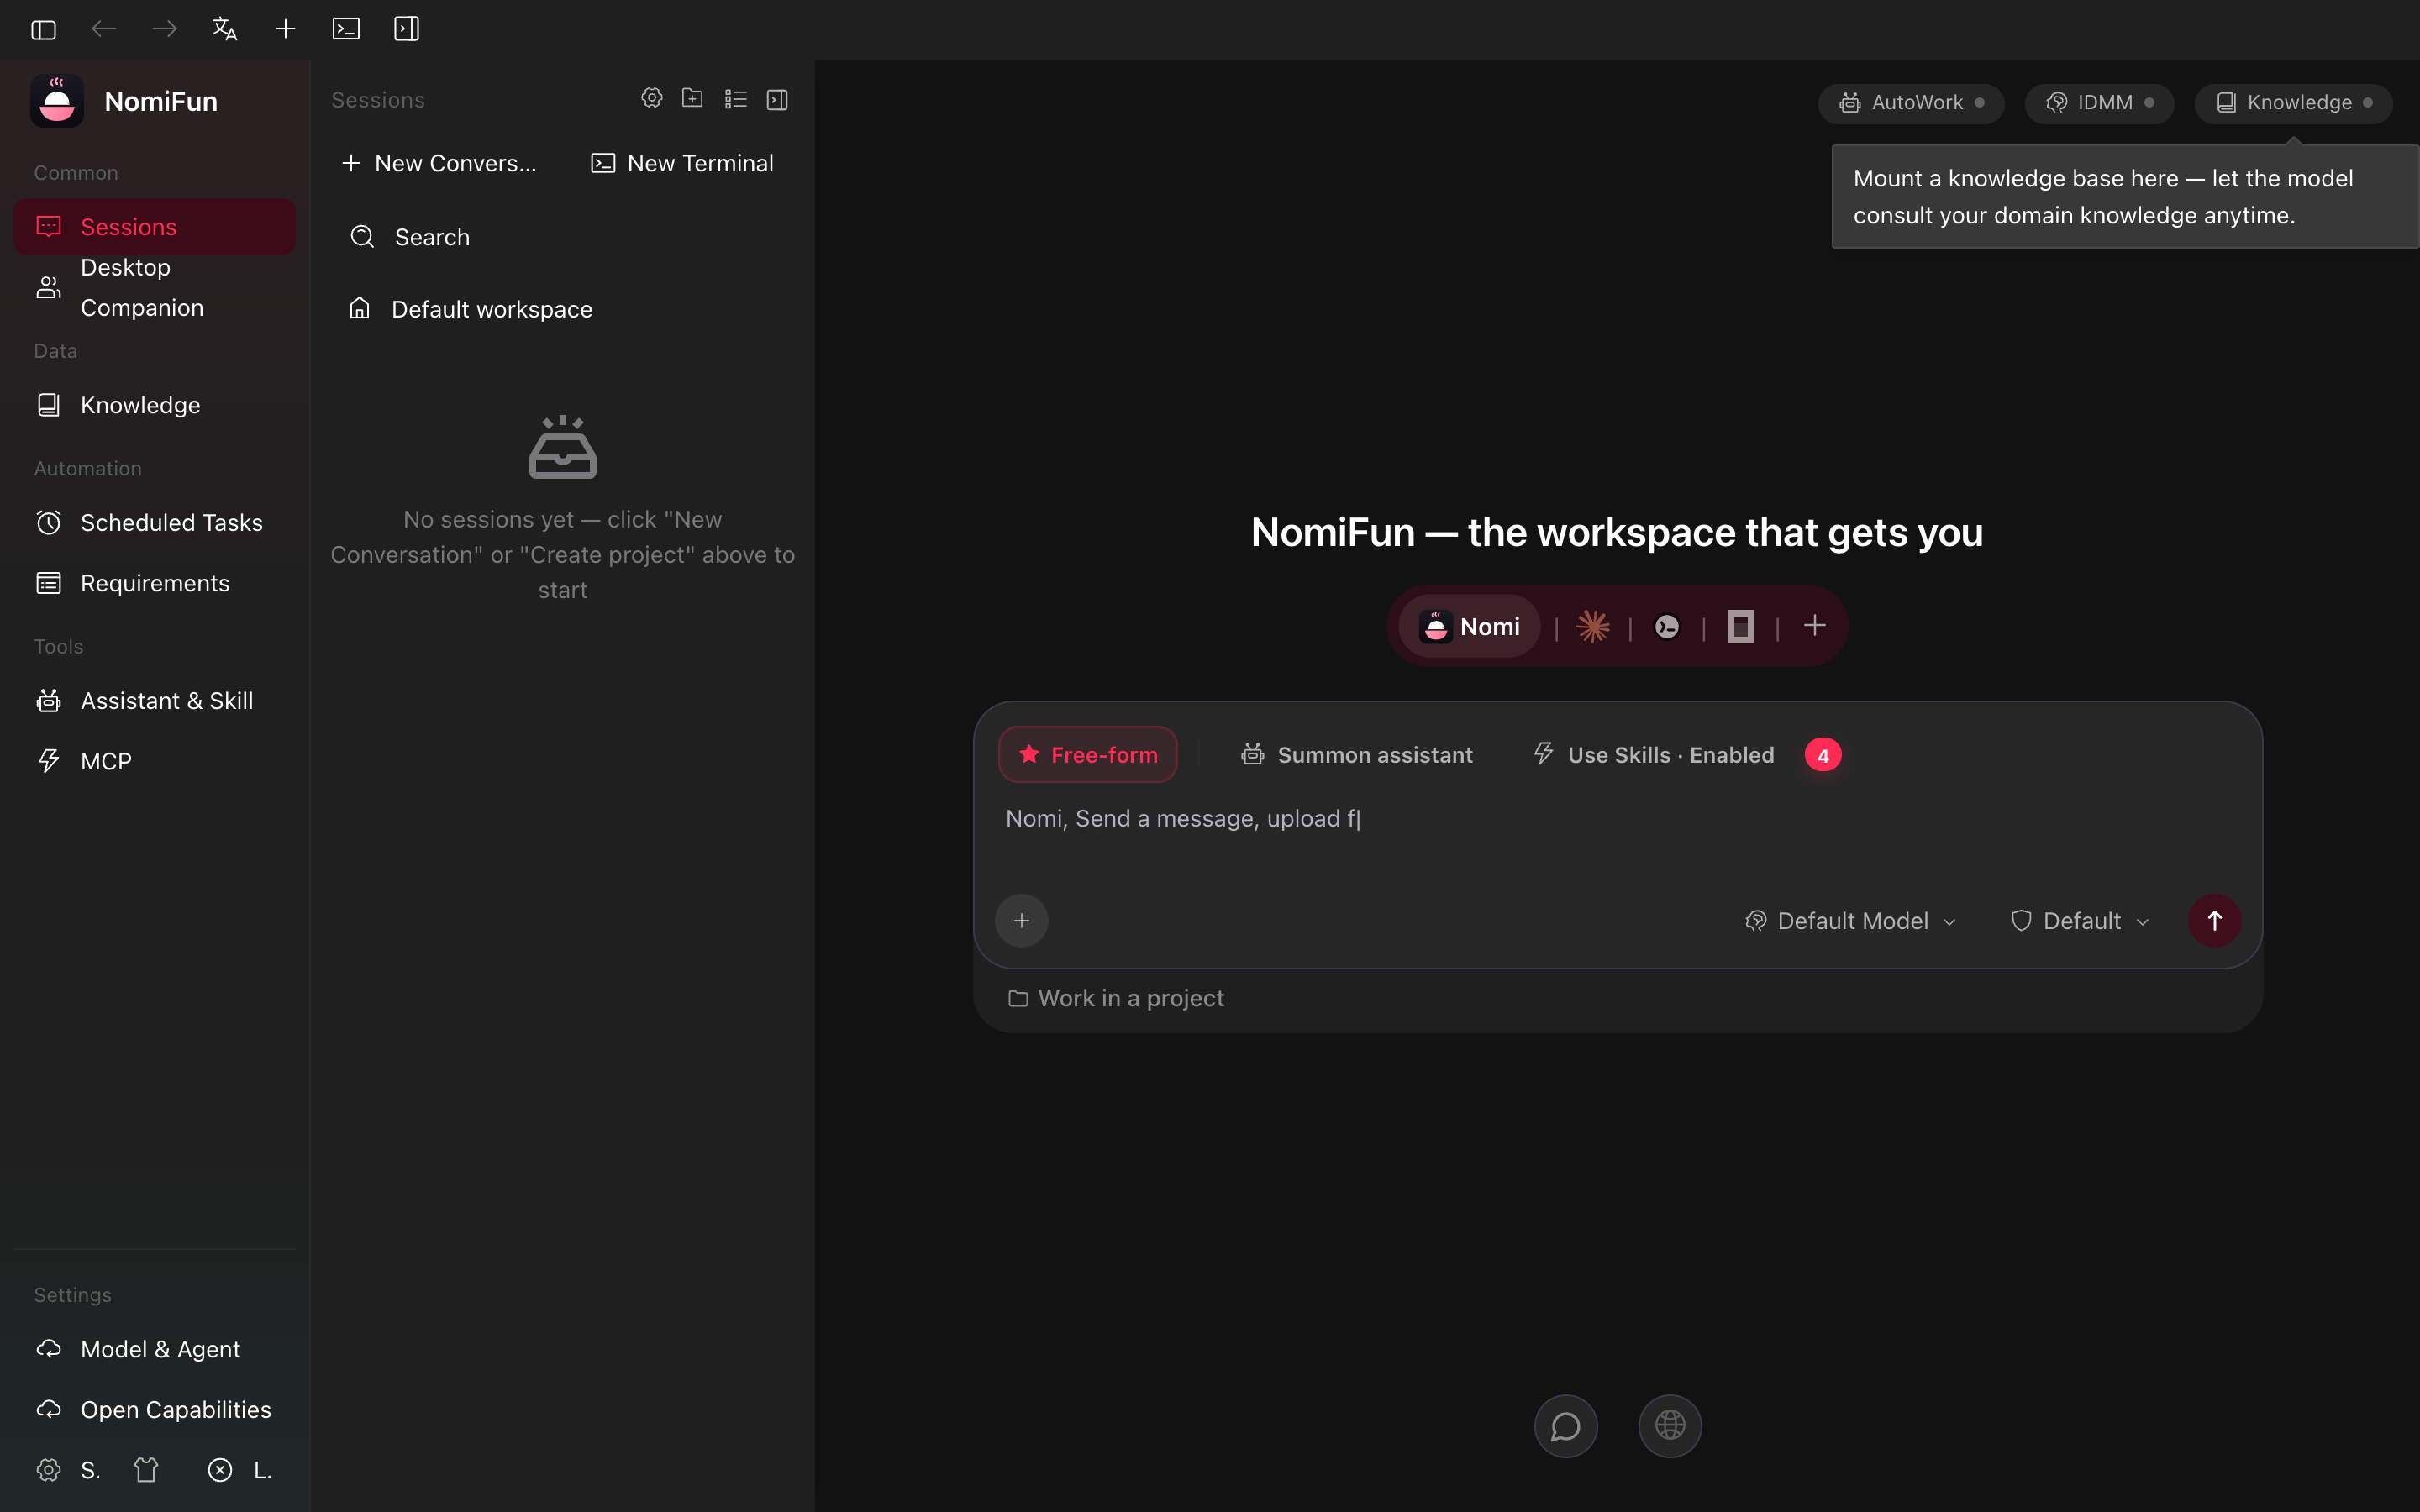
Task: Click the circled X icon for L.
Action: coord(220,1470)
